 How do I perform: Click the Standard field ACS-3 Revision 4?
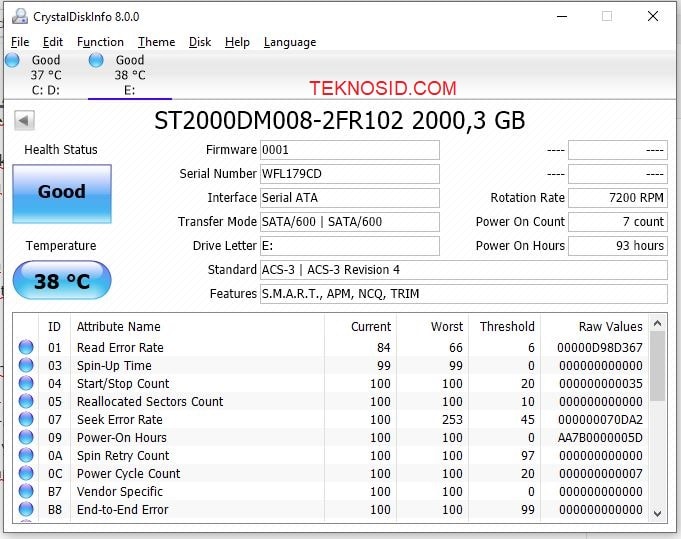pyautogui.click(x=463, y=270)
